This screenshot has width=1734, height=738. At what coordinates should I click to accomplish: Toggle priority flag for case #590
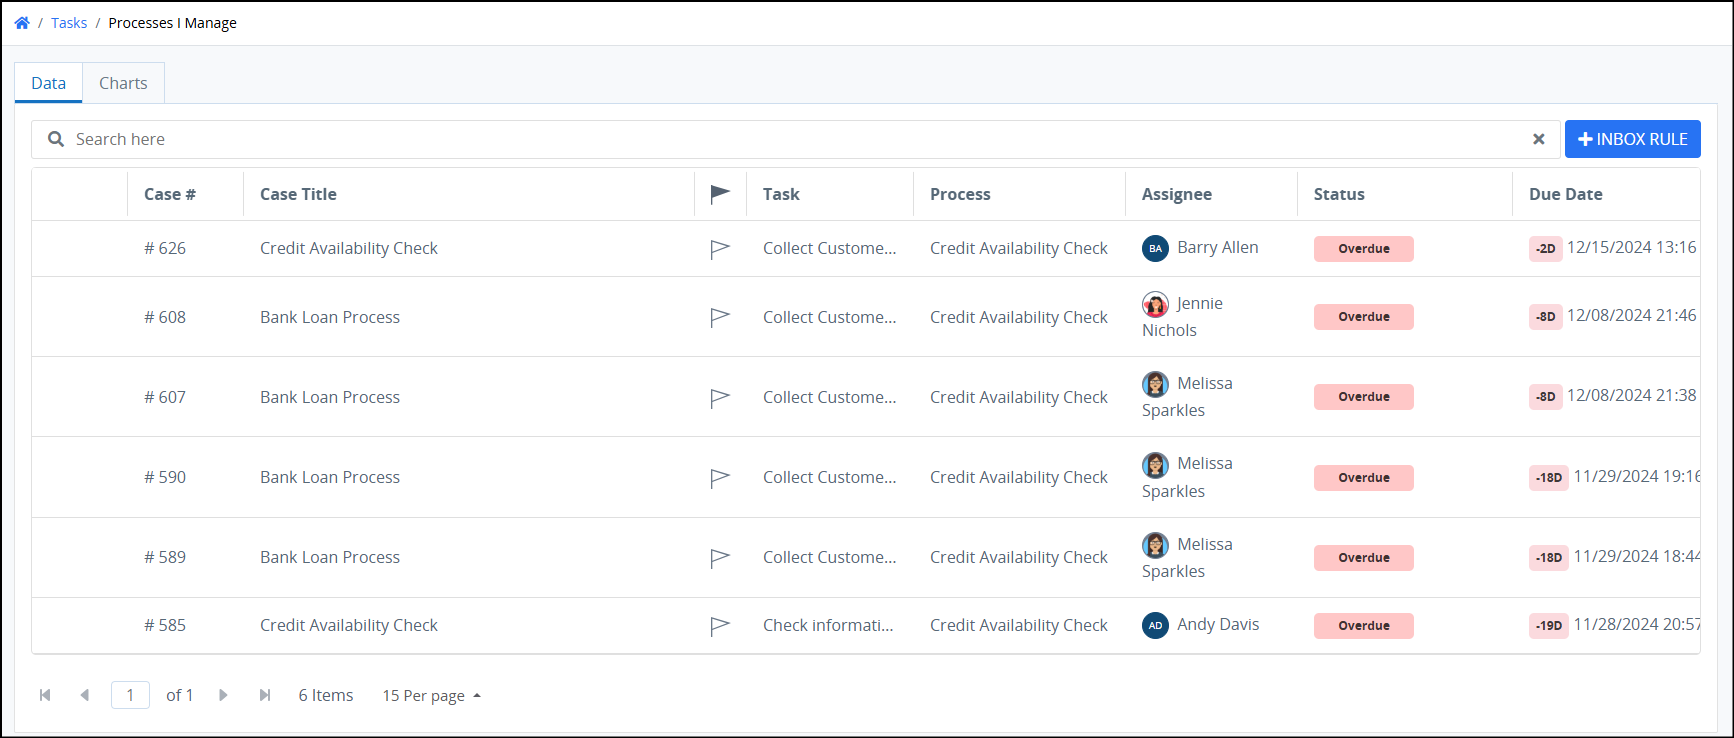tap(720, 478)
